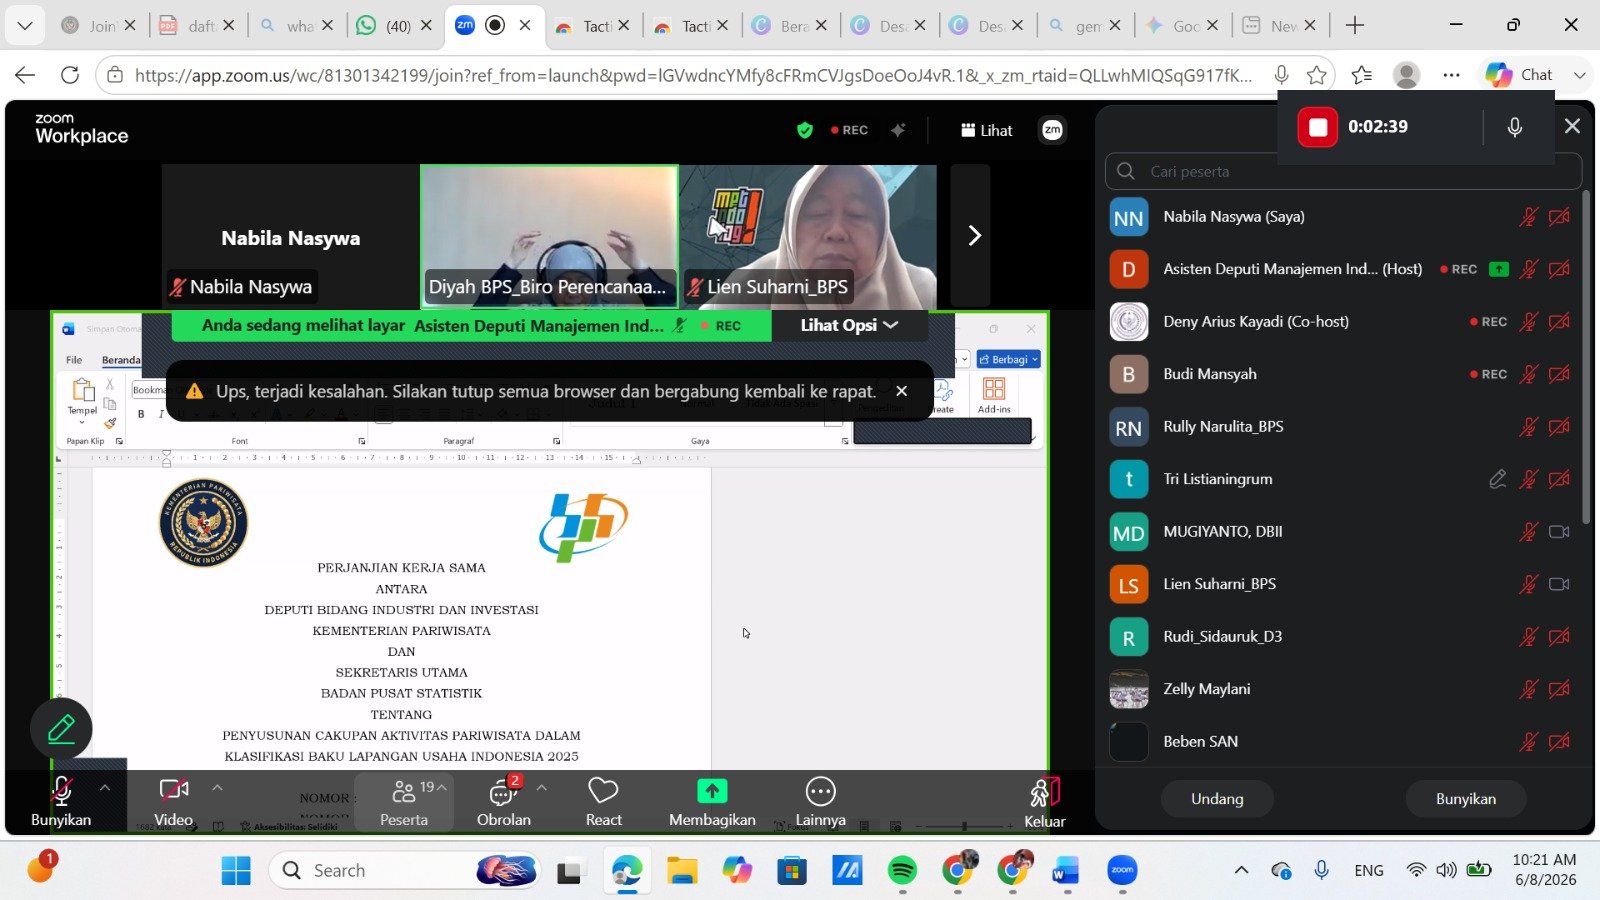Click Berbagi button in shared Word
The width and height of the screenshot is (1600, 900).
coord(1009,359)
